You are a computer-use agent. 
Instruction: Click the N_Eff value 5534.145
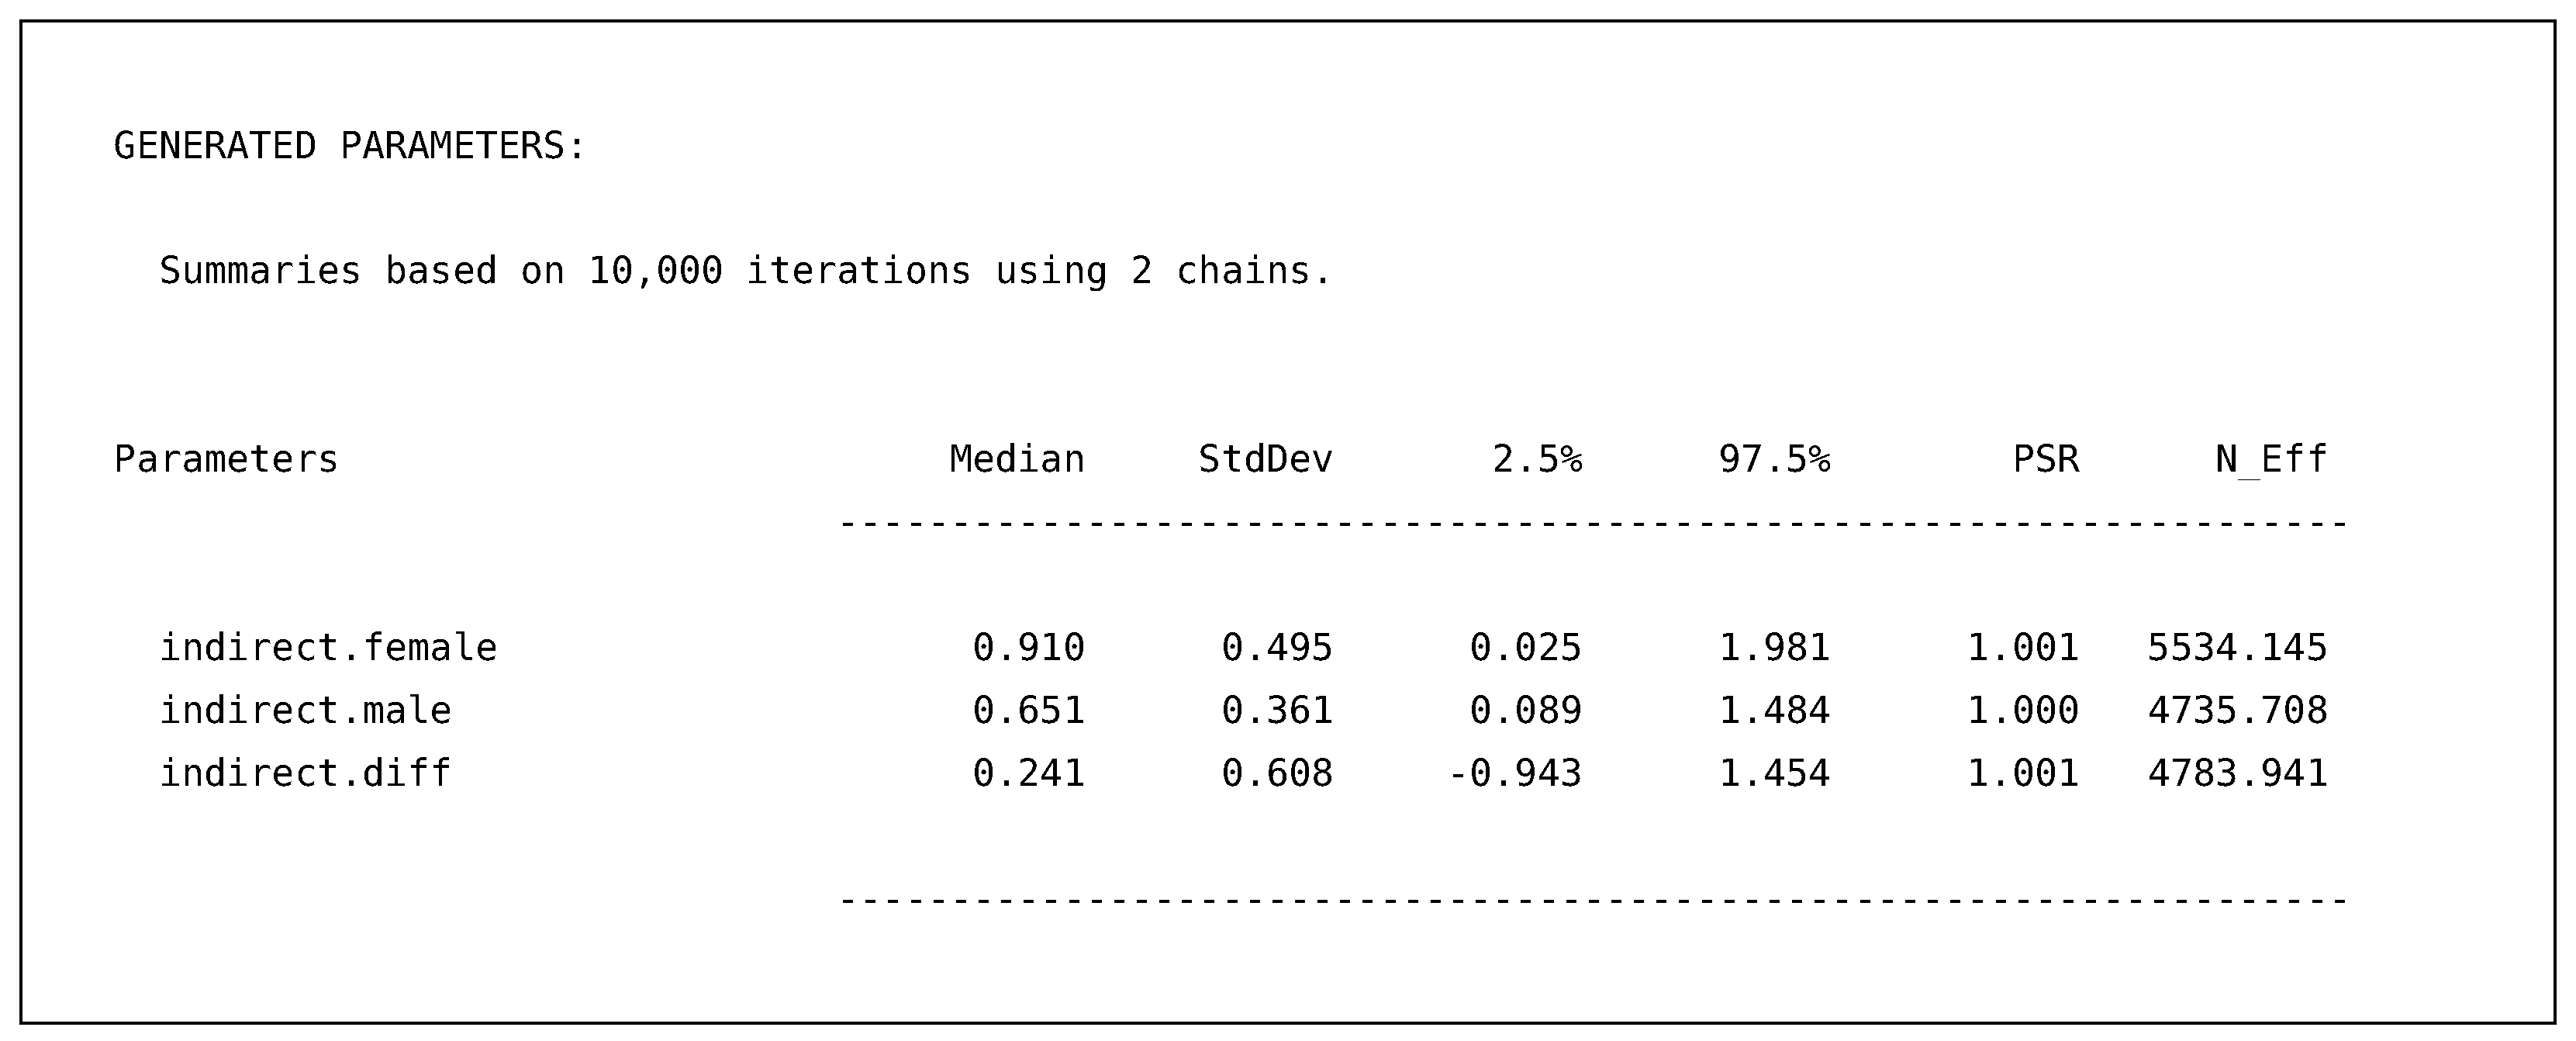(2237, 648)
